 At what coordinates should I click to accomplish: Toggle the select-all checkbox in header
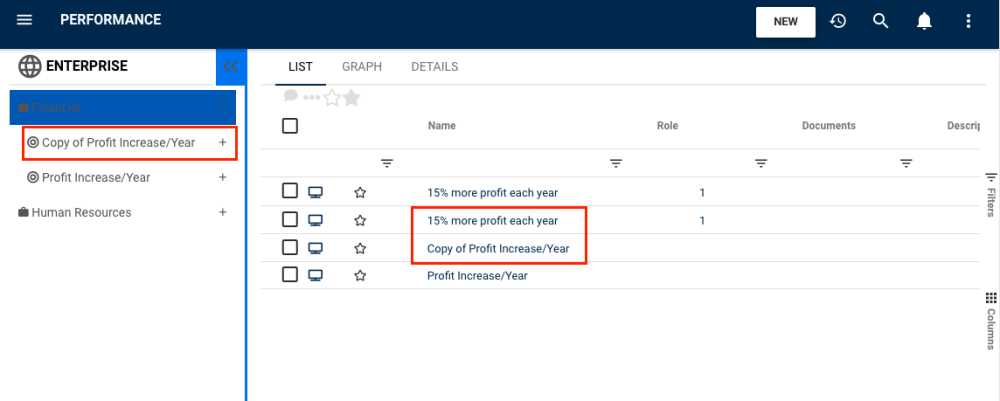pos(290,126)
